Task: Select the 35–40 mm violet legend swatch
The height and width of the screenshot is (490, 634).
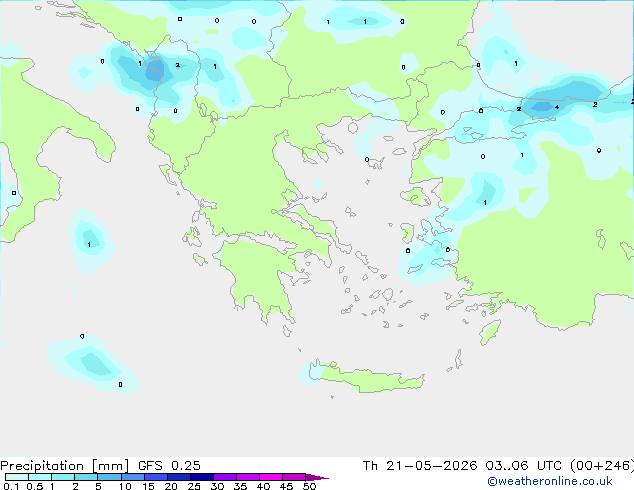Action: (247, 477)
